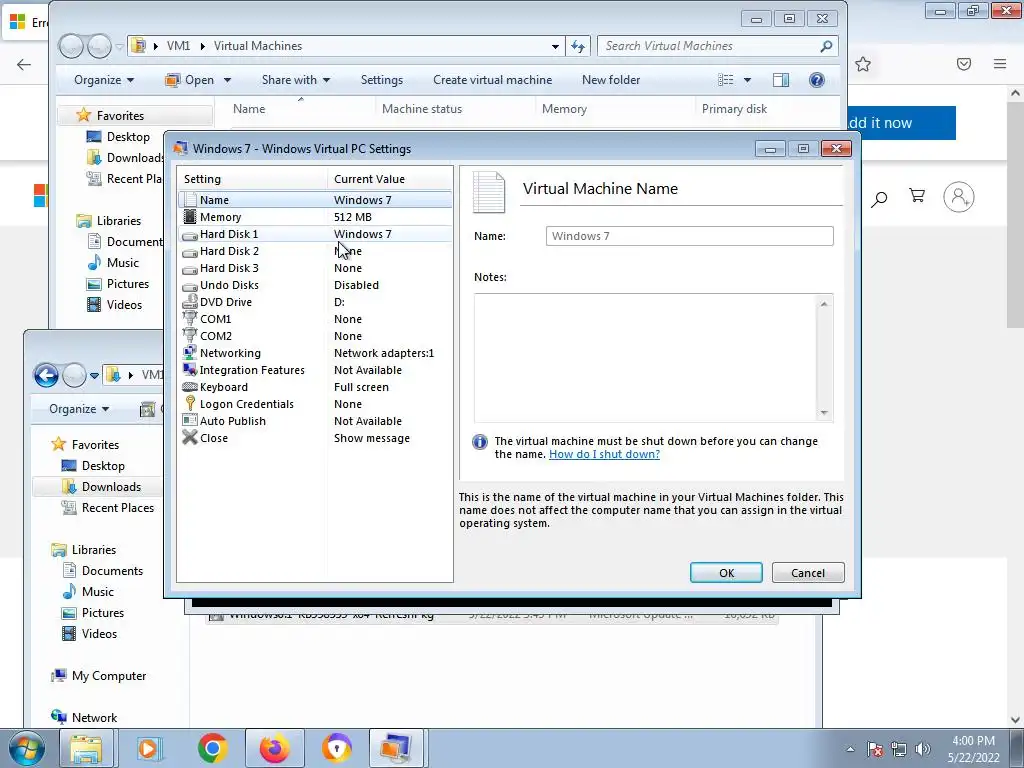1024x768 pixels.
Task: Open Desktop in top Explorer favorites
Action: (x=118, y=136)
